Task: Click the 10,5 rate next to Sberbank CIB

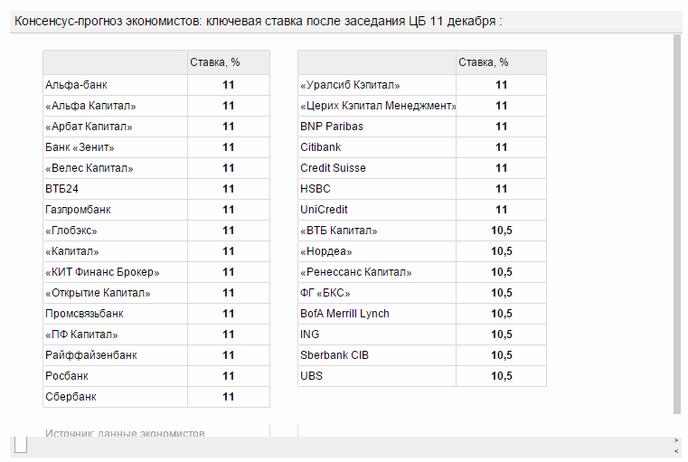Action: (502, 355)
